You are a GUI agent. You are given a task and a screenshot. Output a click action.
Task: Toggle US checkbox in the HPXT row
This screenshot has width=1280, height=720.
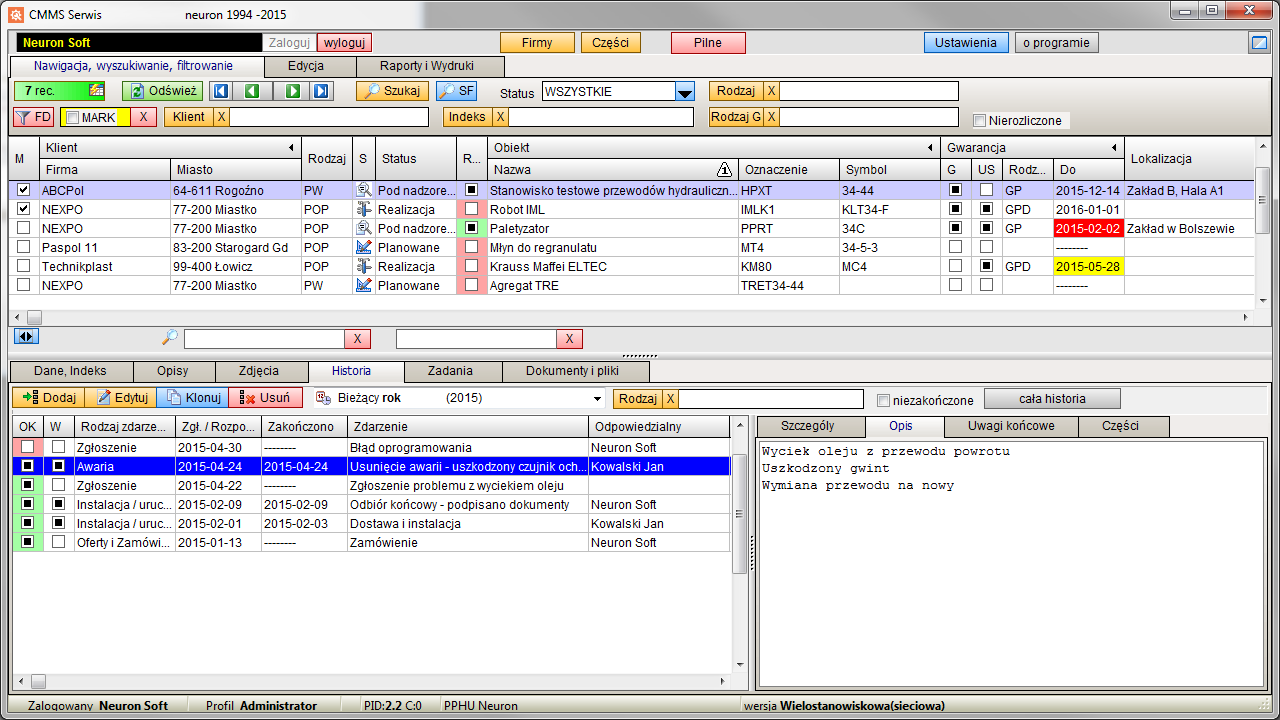tap(987, 190)
